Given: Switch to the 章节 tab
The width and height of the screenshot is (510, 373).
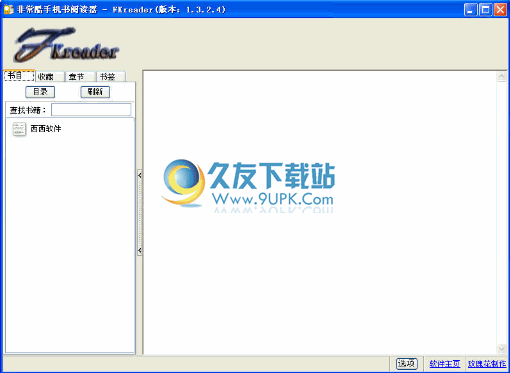Looking at the screenshot, I should (x=80, y=76).
